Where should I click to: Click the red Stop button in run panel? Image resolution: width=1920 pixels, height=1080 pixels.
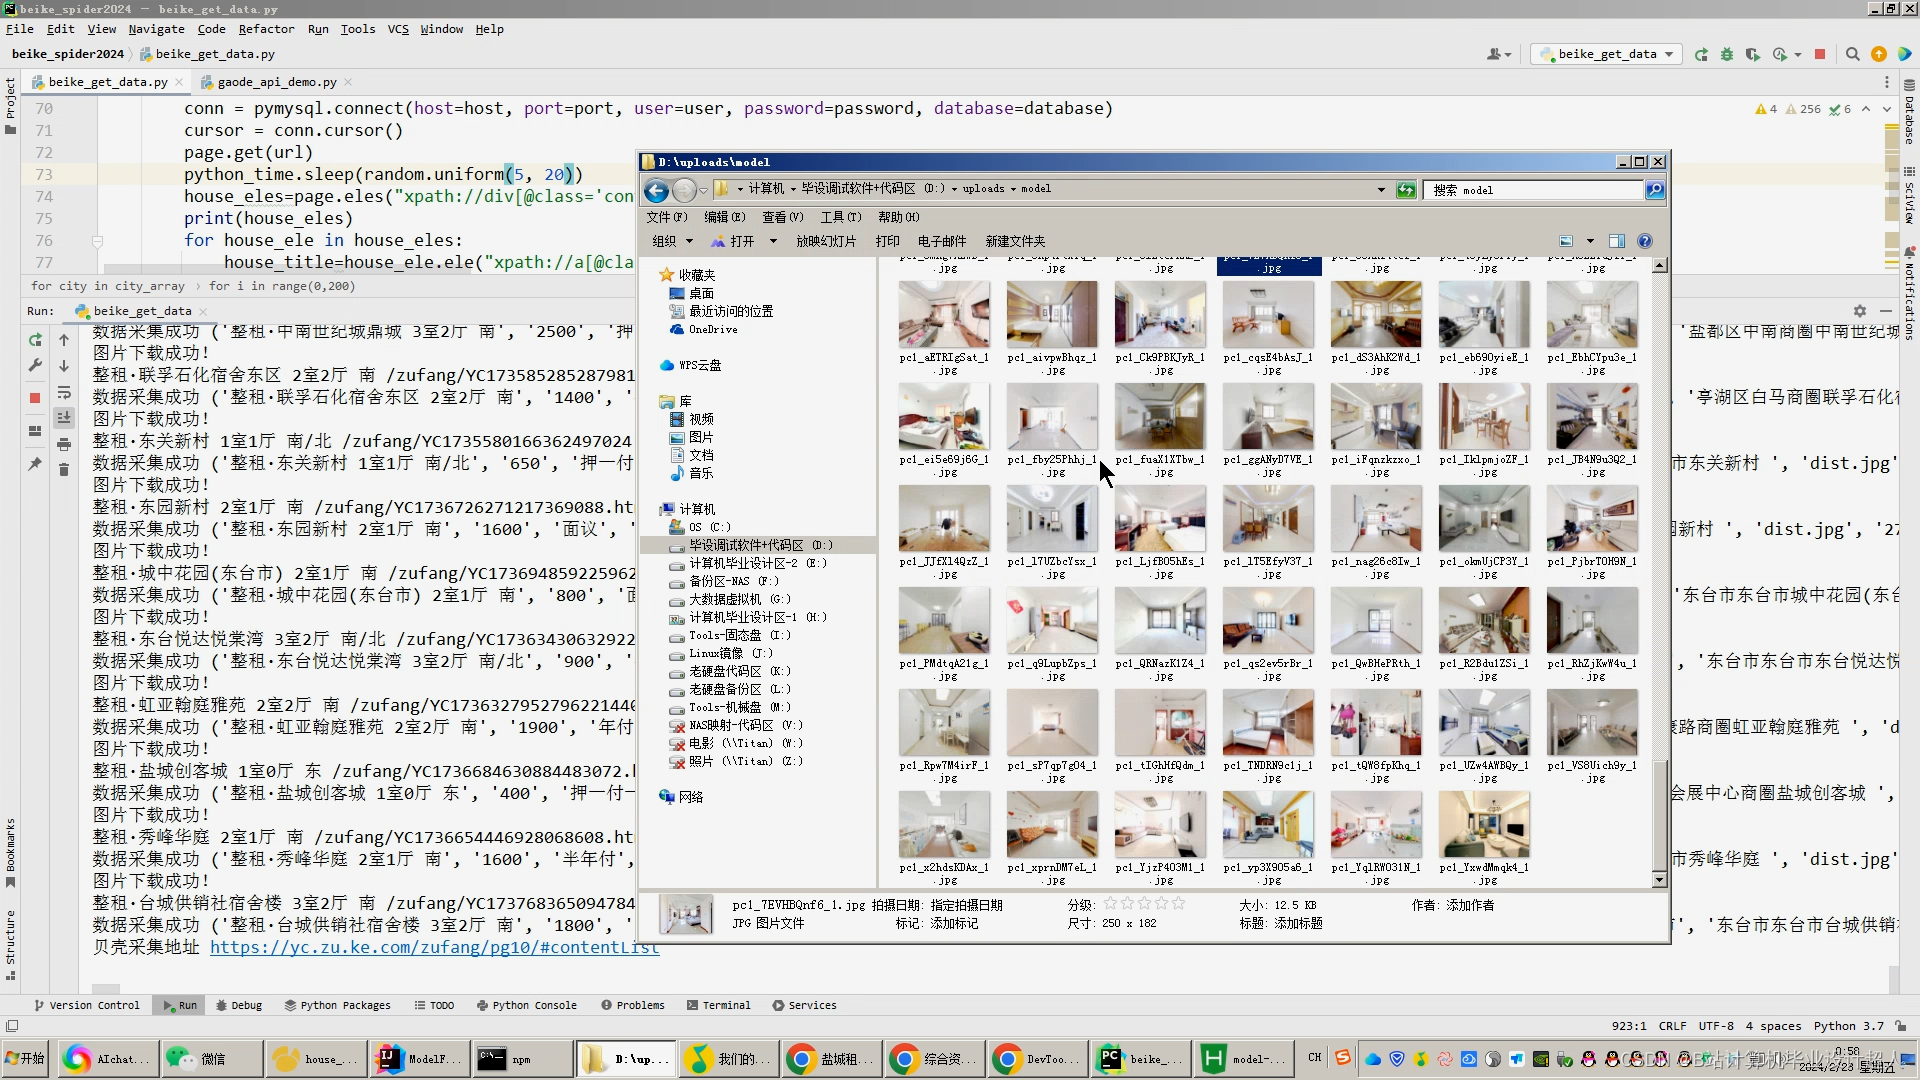click(x=35, y=398)
